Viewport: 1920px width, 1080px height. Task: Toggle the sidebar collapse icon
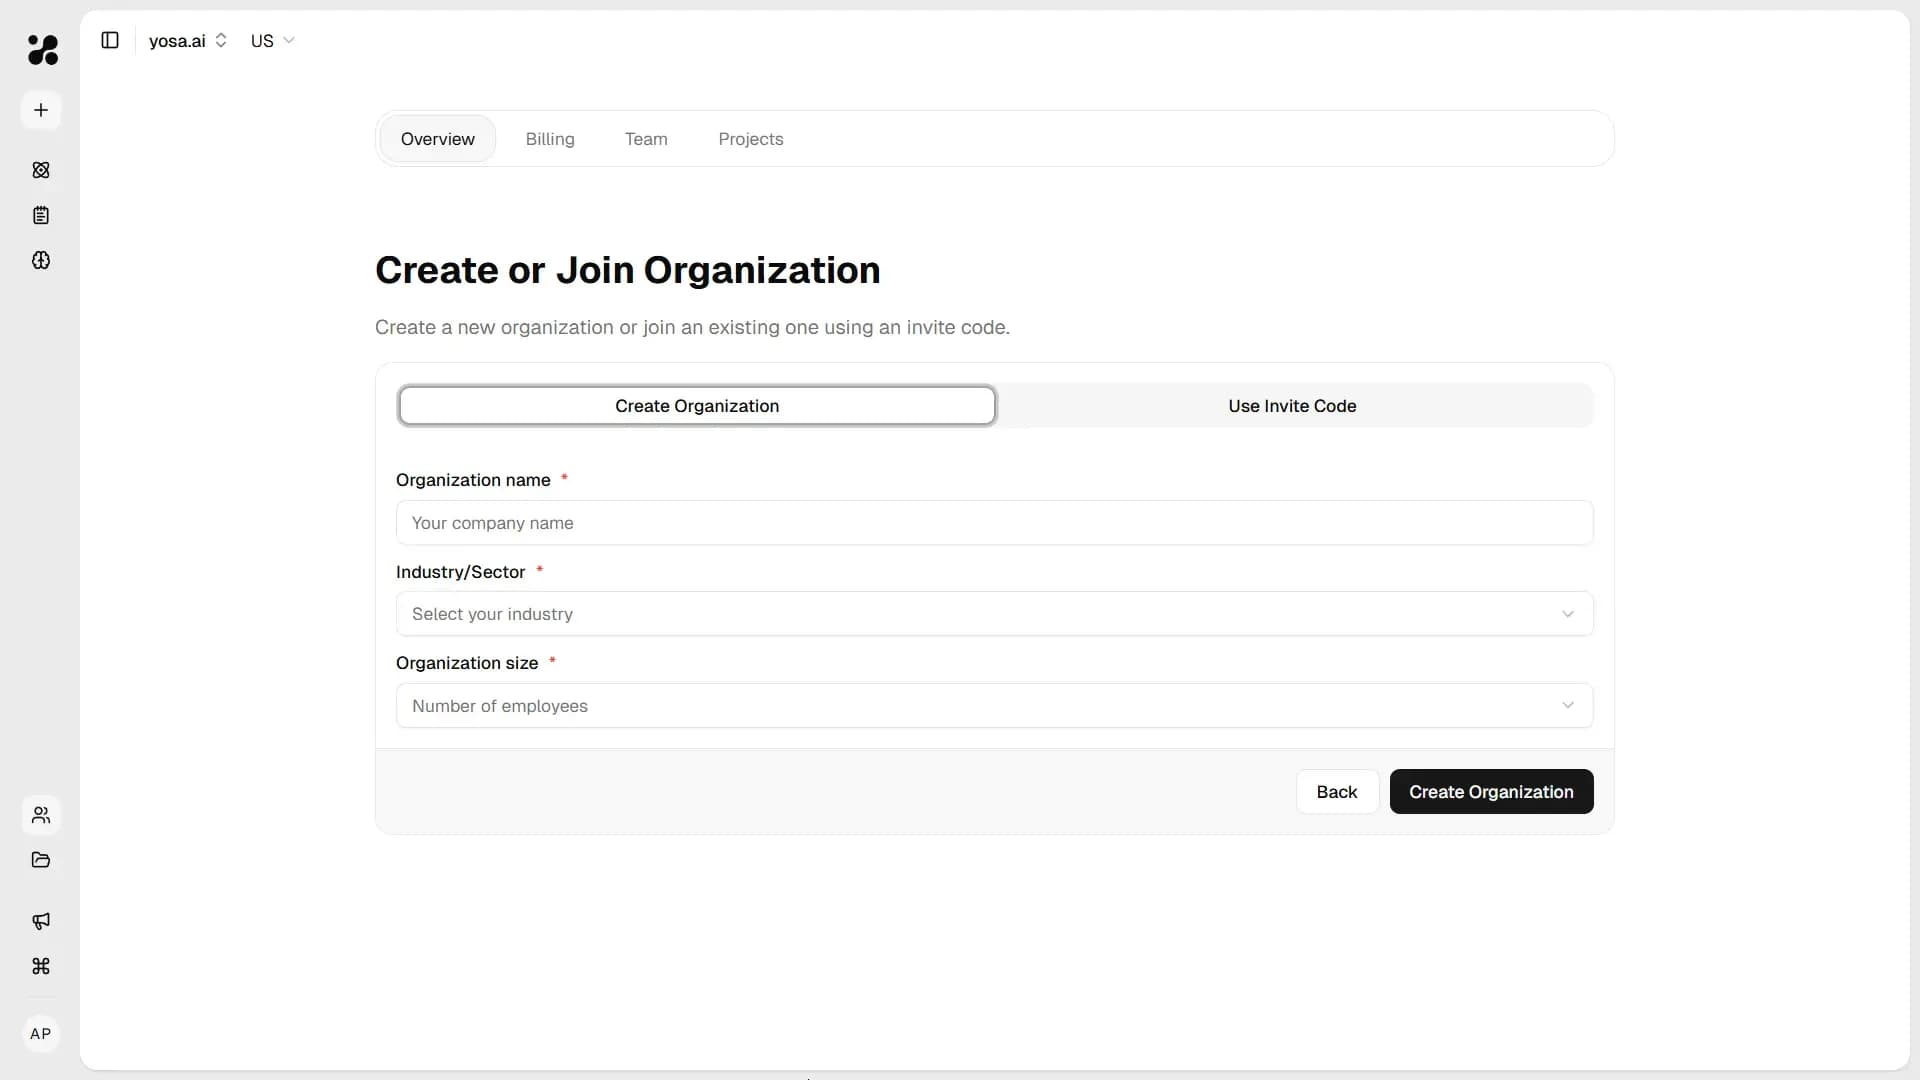click(110, 40)
